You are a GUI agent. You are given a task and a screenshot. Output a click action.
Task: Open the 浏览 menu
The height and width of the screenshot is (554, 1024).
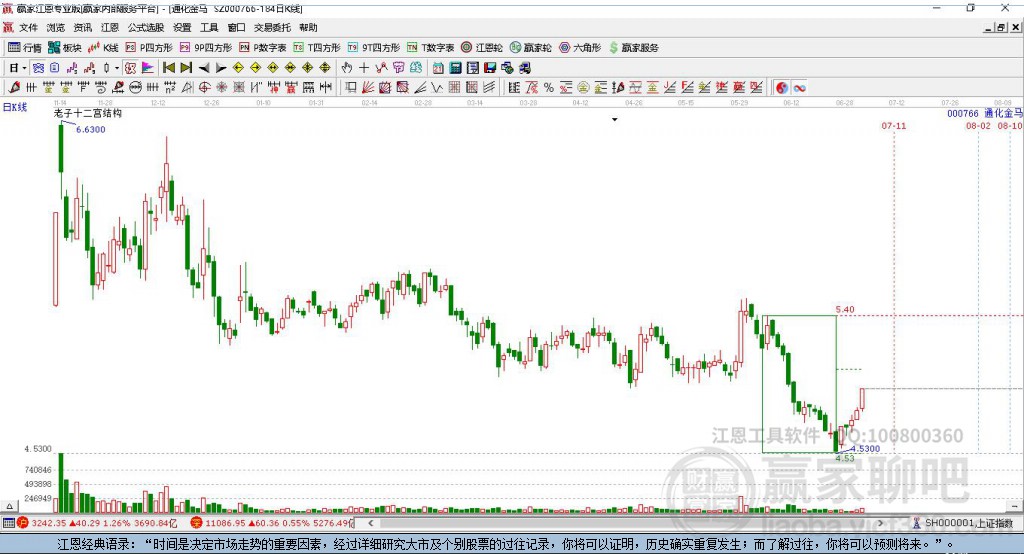56,27
